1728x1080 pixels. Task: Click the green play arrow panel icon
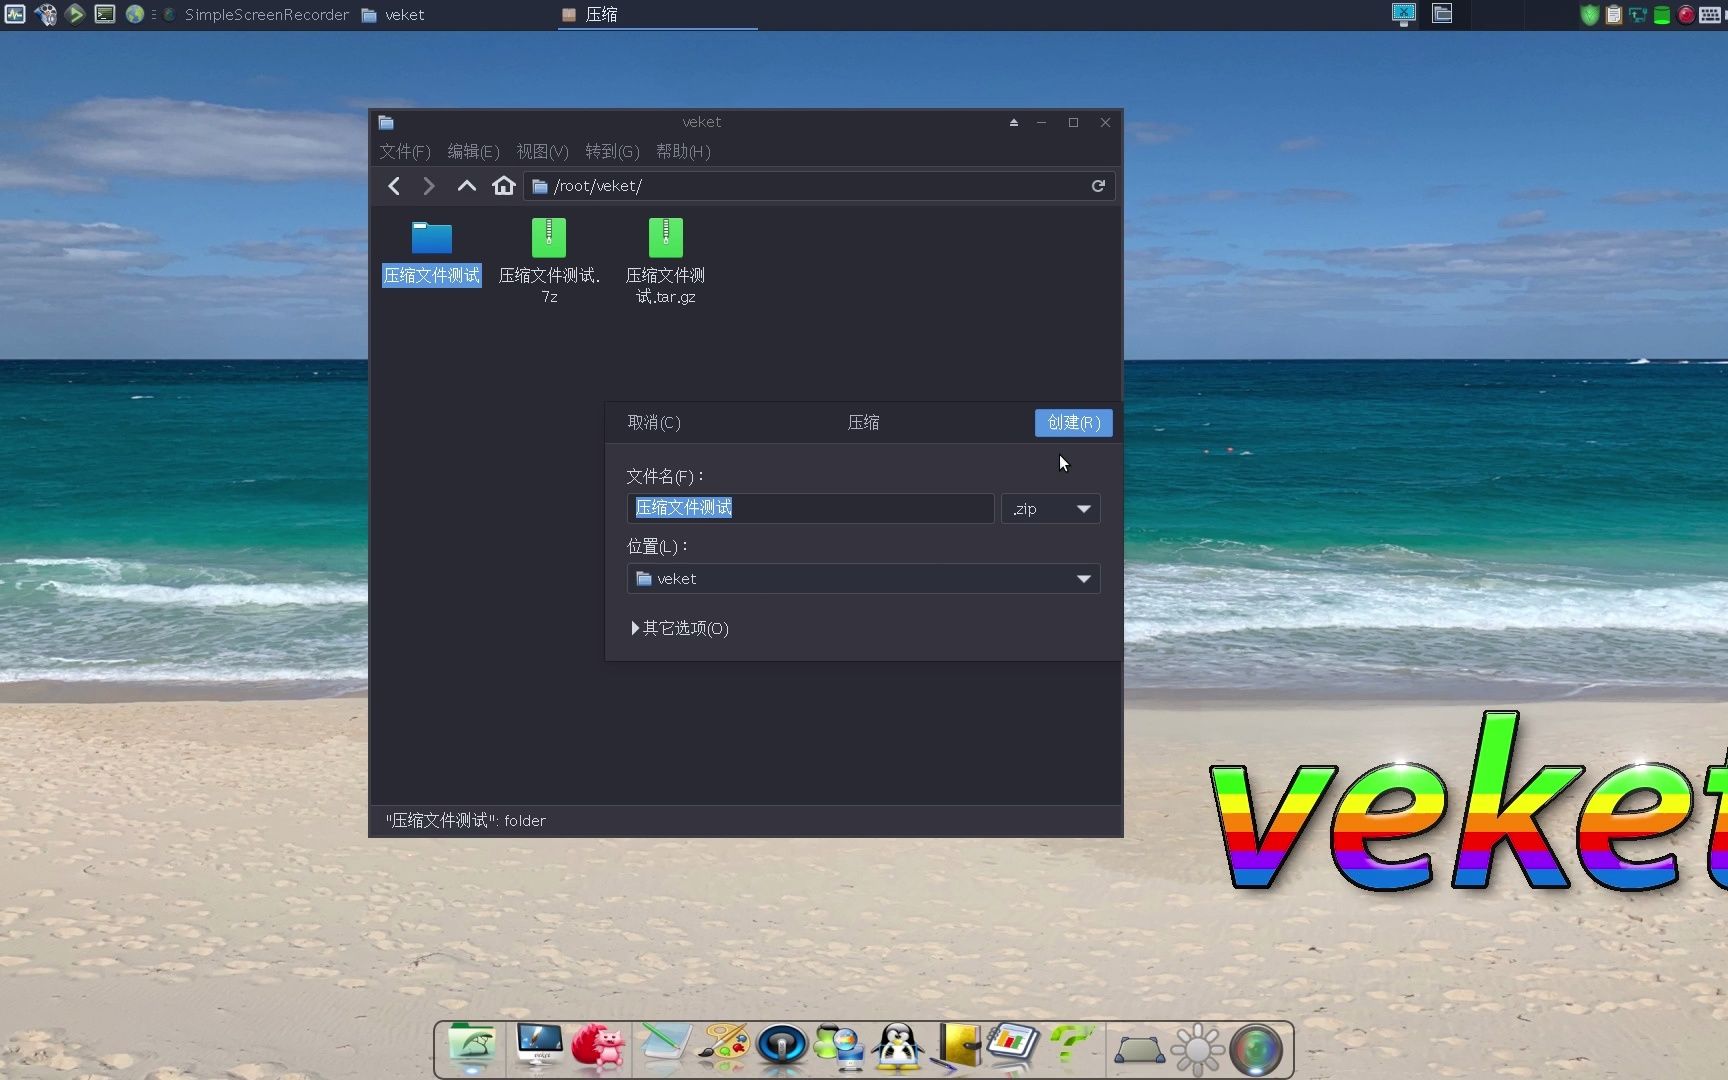75,14
